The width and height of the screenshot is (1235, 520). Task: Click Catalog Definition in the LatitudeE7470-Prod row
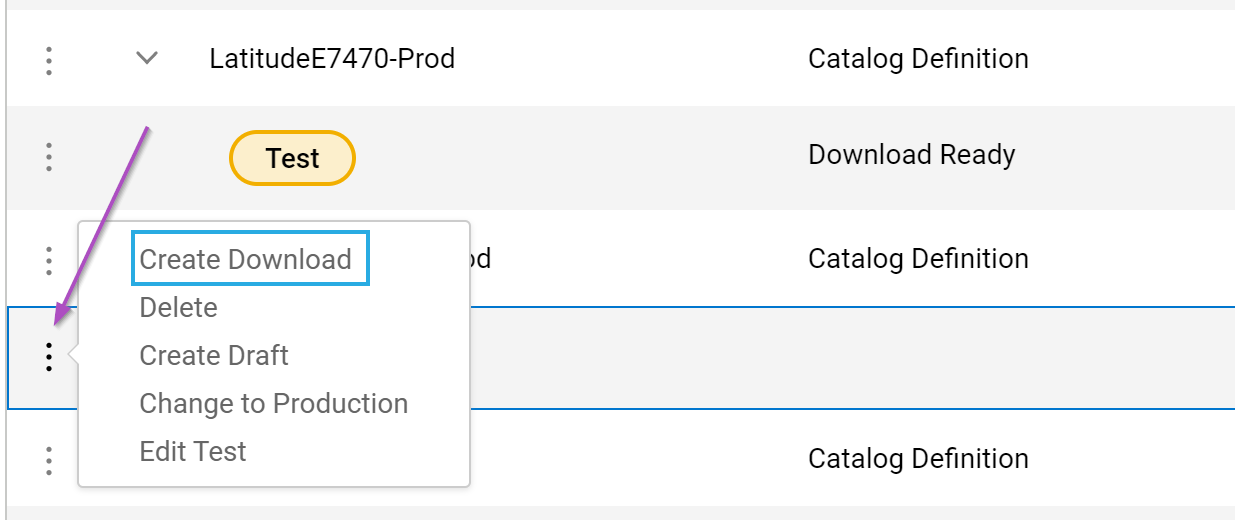pyautogui.click(x=918, y=59)
